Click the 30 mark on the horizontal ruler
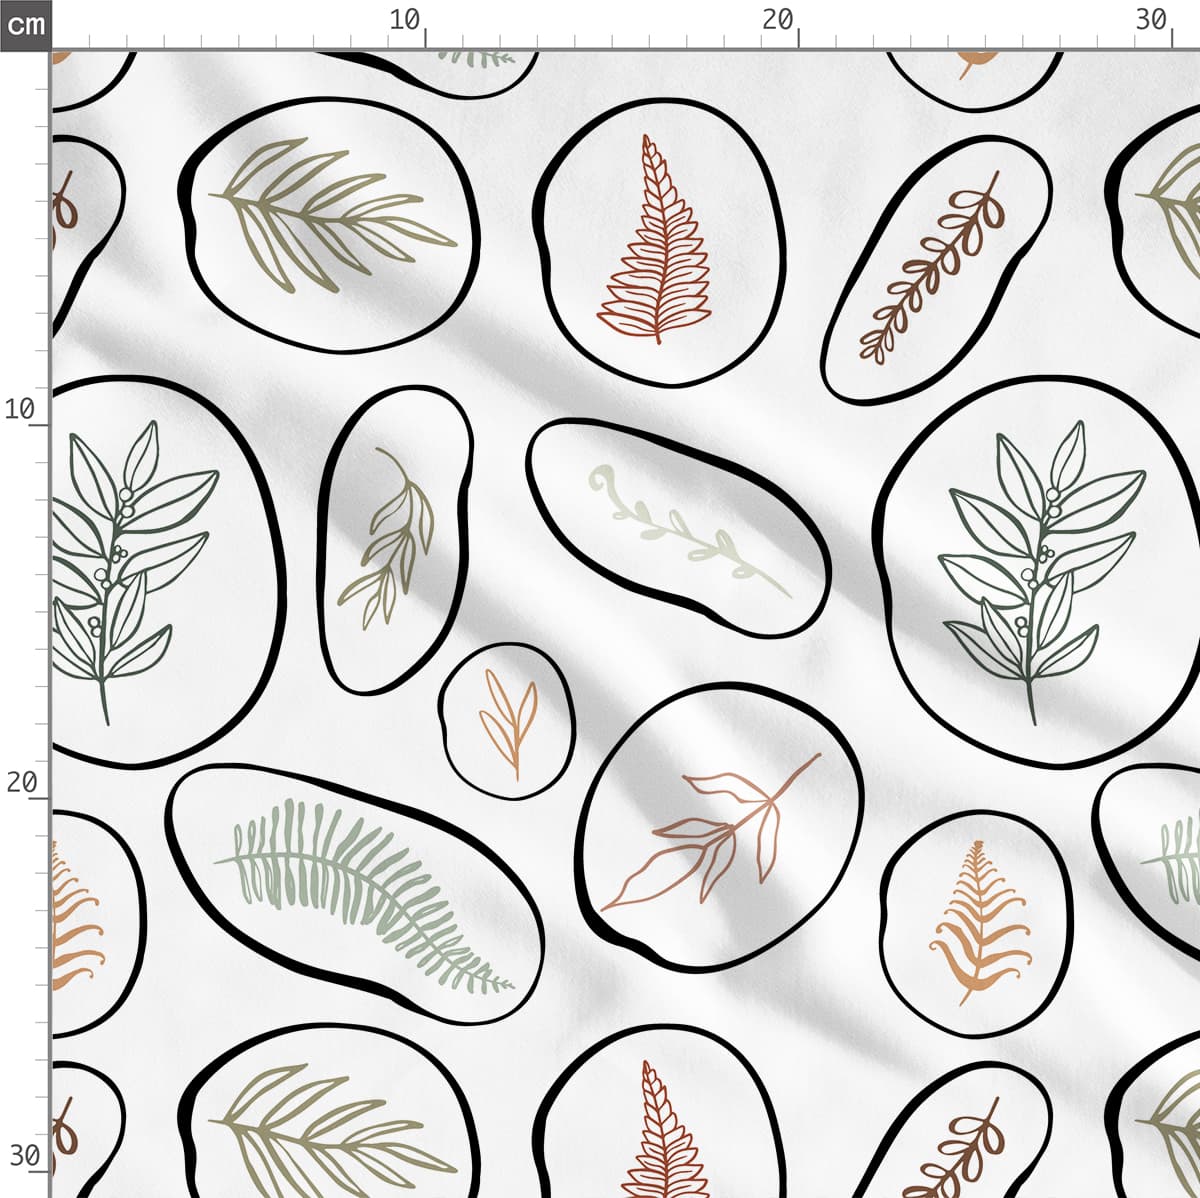This screenshot has width=1200, height=1198. (1152, 19)
